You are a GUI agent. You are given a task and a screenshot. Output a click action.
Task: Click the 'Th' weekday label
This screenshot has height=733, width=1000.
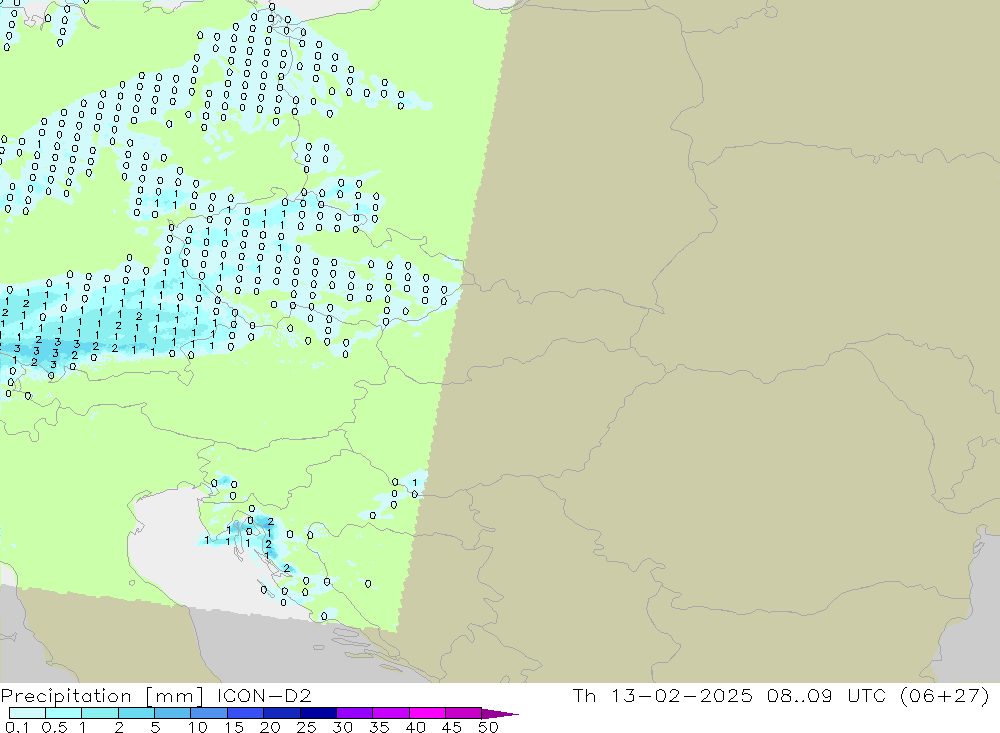tap(584, 695)
